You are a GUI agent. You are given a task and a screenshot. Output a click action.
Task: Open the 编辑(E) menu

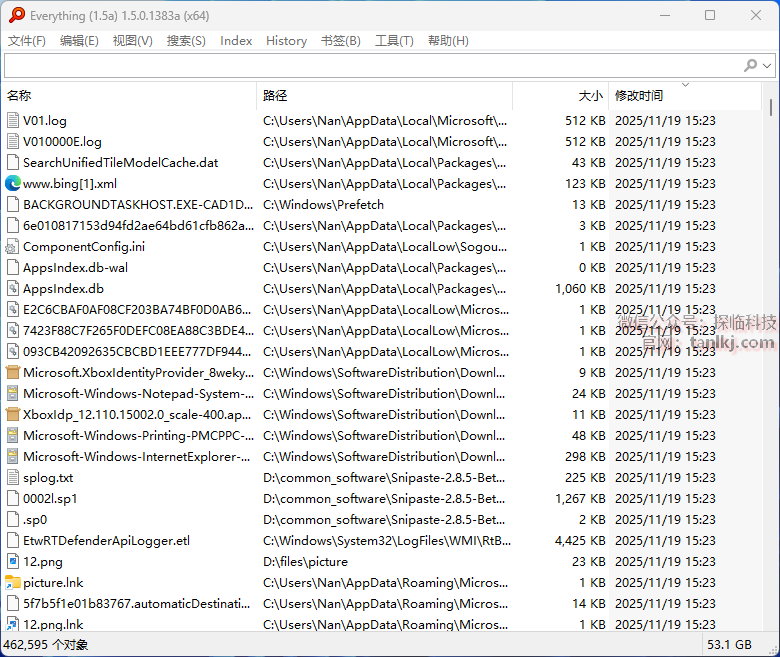79,41
